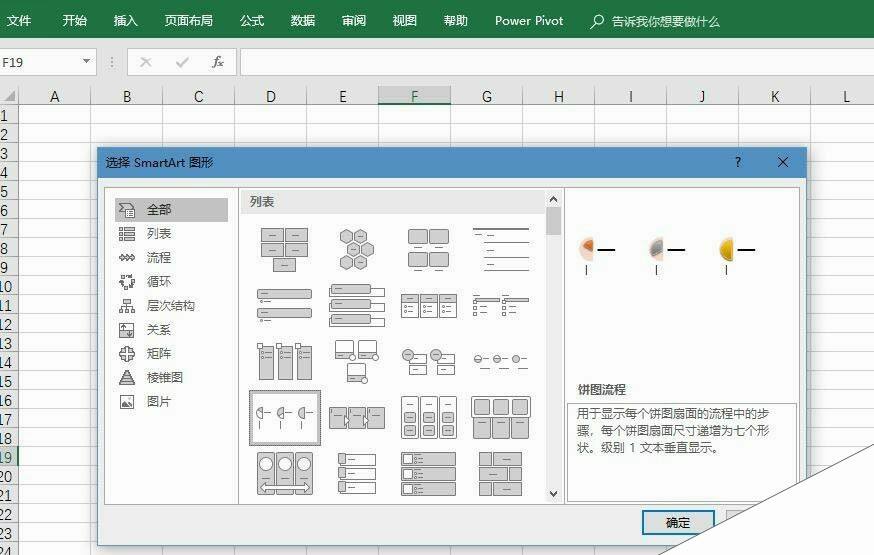Expand the Name Box dropdown arrow
This screenshot has height=555, width=874.
86,62
